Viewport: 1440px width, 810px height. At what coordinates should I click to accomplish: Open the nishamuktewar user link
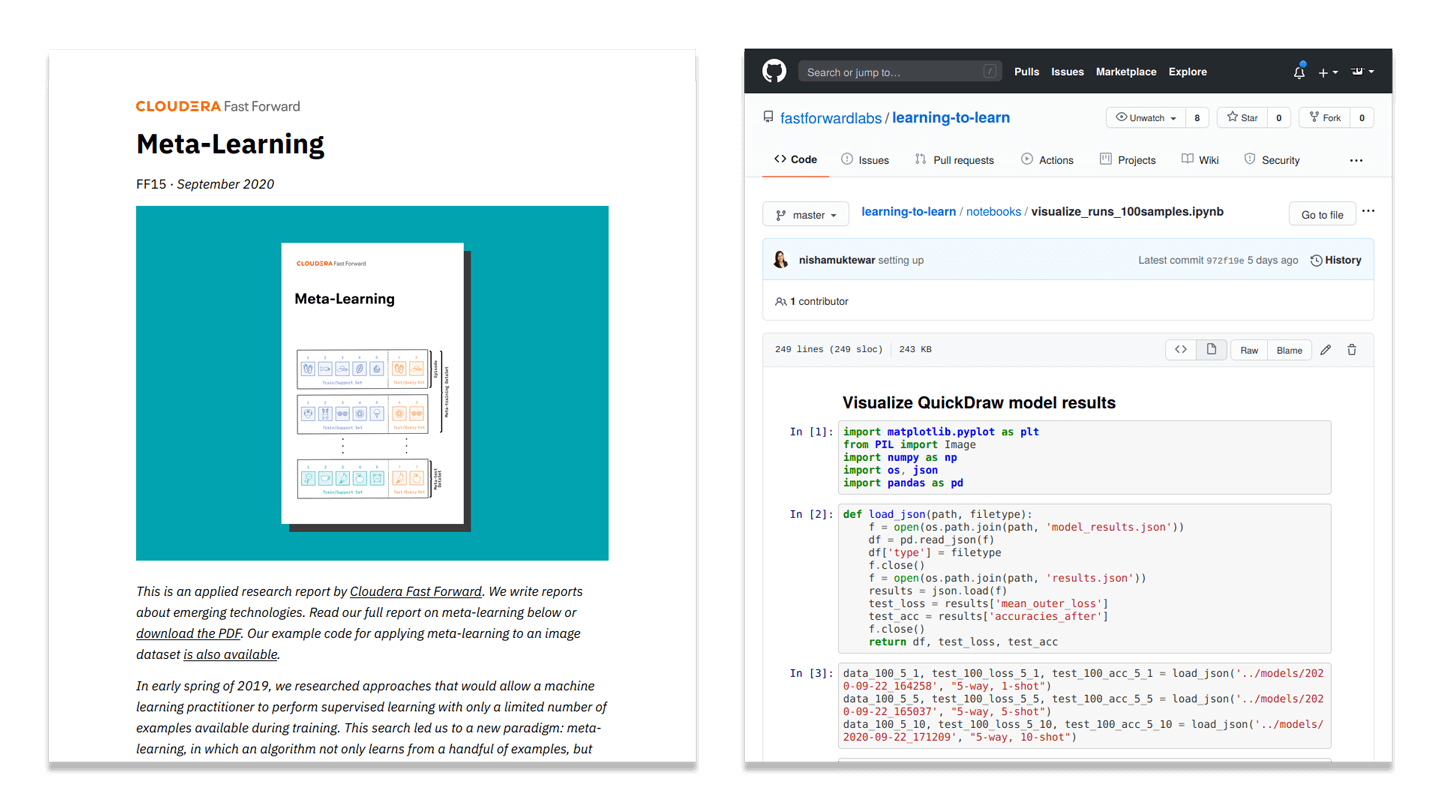coord(837,260)
